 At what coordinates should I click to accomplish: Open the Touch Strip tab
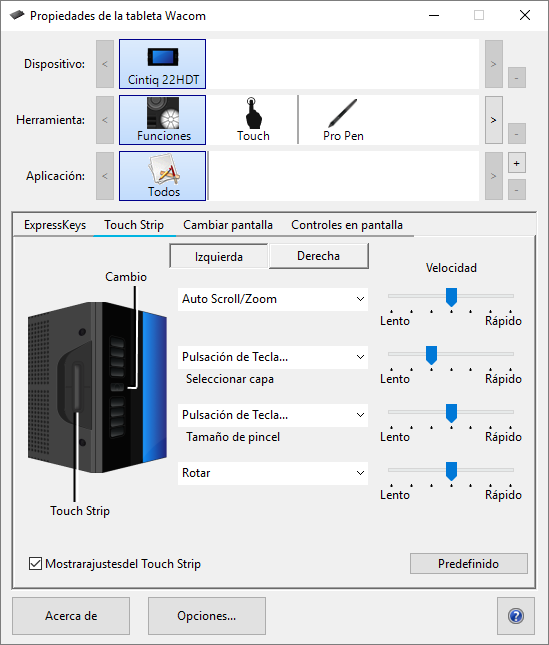point(134,225)
